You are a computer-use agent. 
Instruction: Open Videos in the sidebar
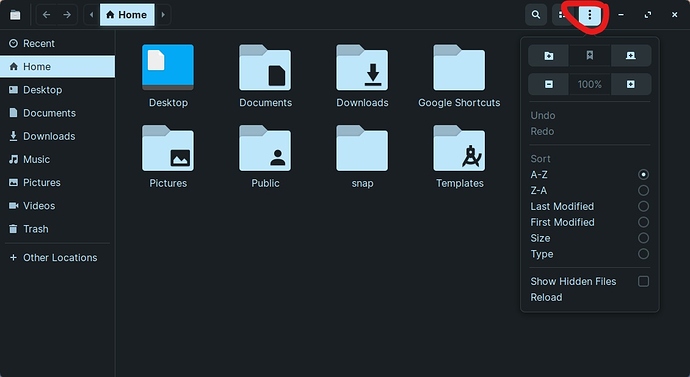(x=57, y=206)
